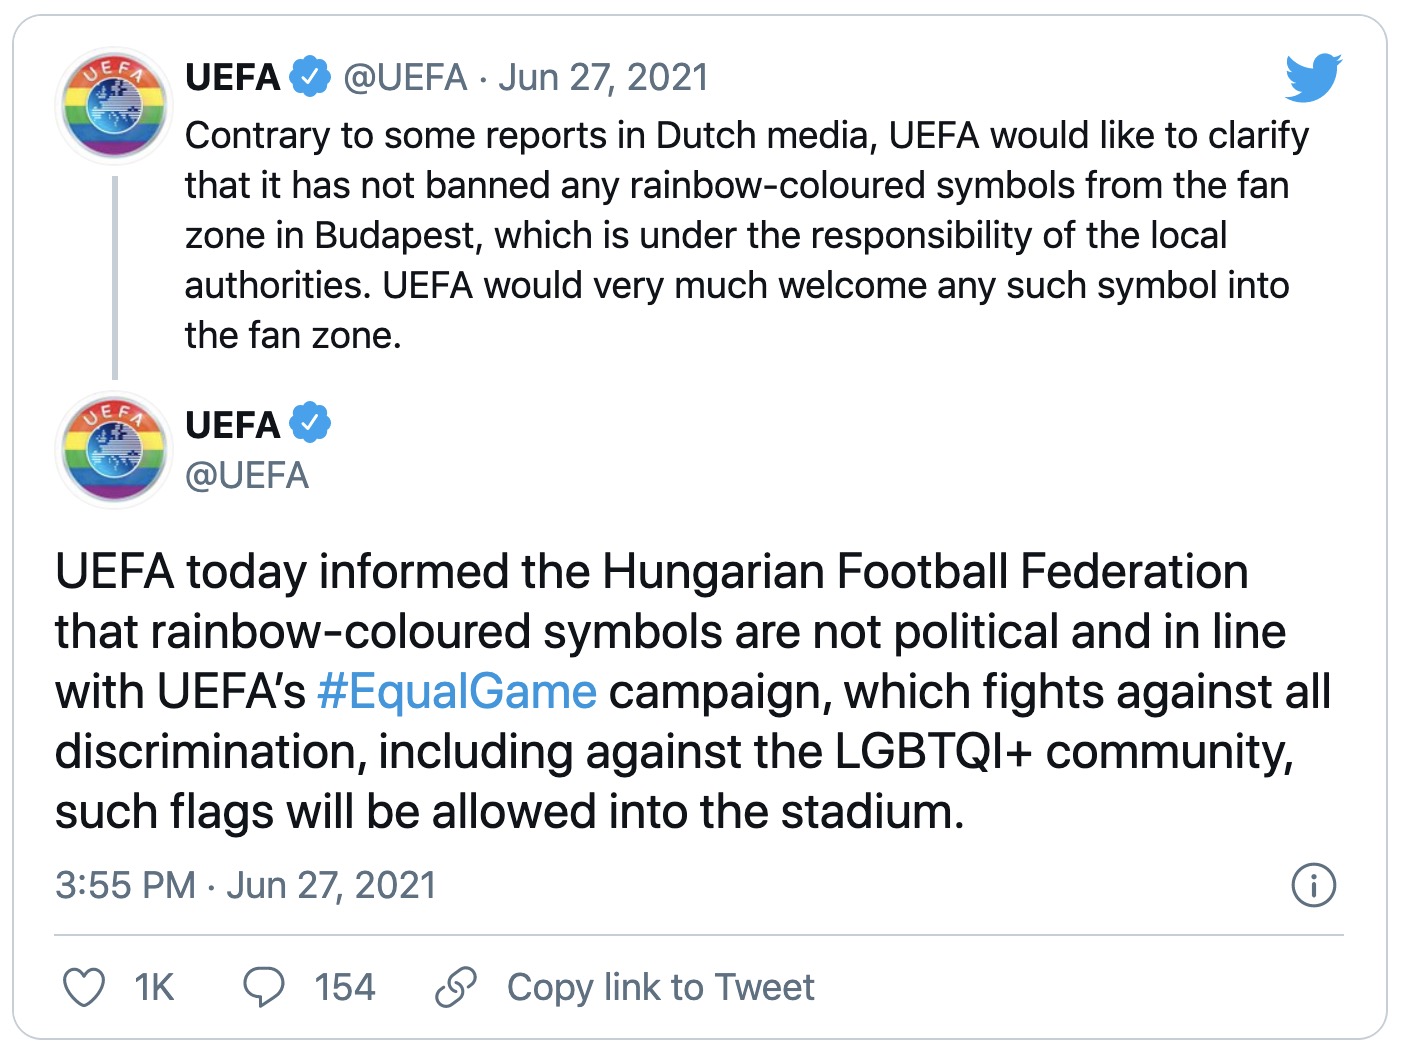Click @UEFA handle in parent tweet header
This screenshot has height=1060, width=1408.
click(x=405, y=77)
